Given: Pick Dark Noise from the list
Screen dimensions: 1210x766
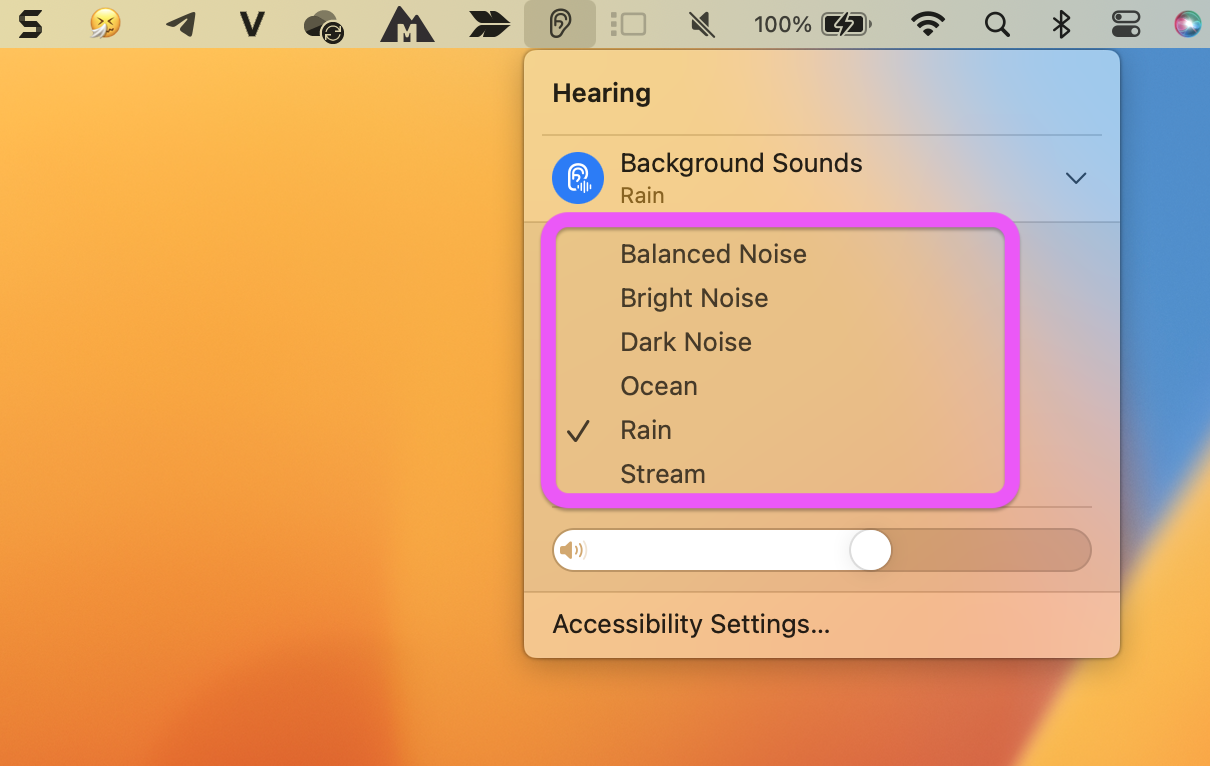Looking at the screenshot, I should [x=686, y=342].
